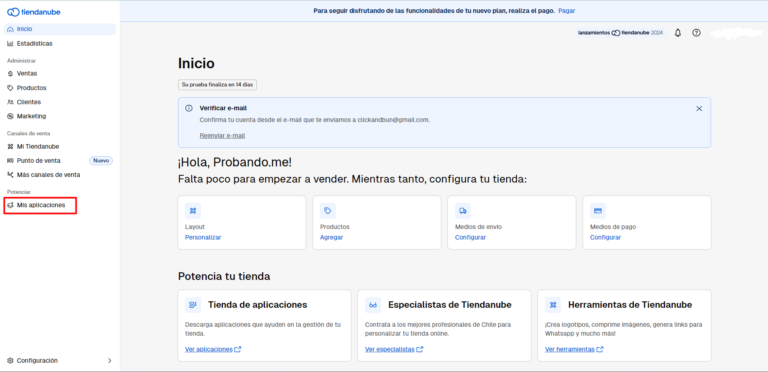Expand Configuración with the chevron arrow
Viewport: 768px width, 372px height.
click(x=109, y=361)
